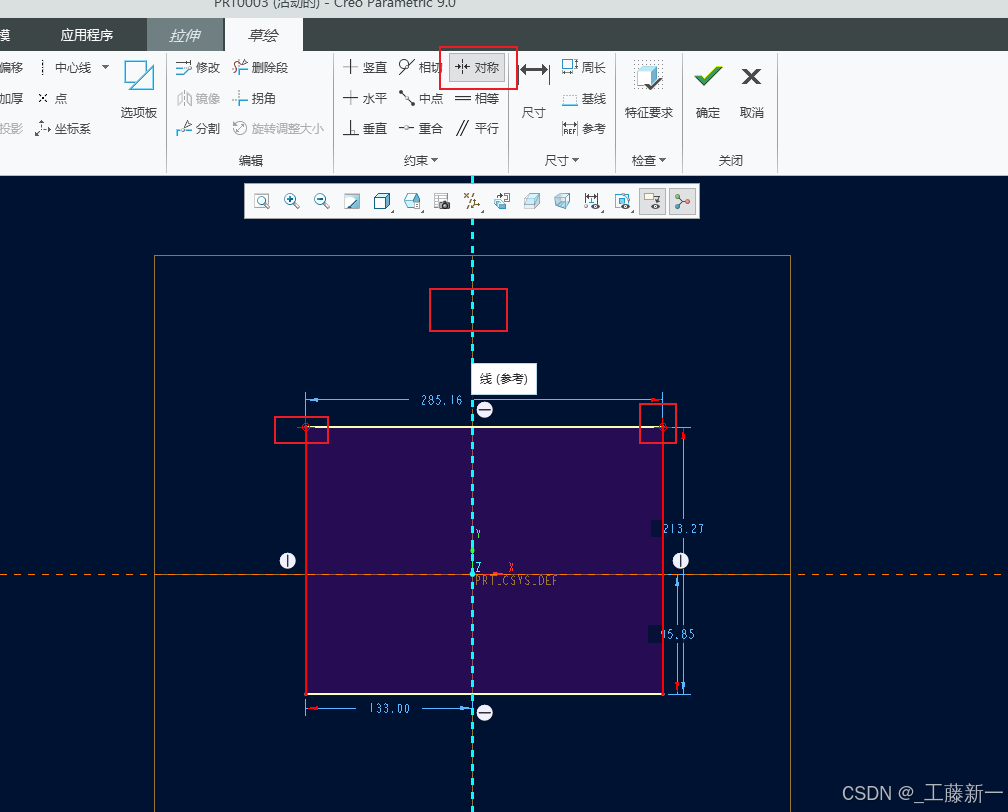Open the Centerline (中心线) dropdown arrow
The height and width of the screenshot is (812, 1008).
coord(105,67)
